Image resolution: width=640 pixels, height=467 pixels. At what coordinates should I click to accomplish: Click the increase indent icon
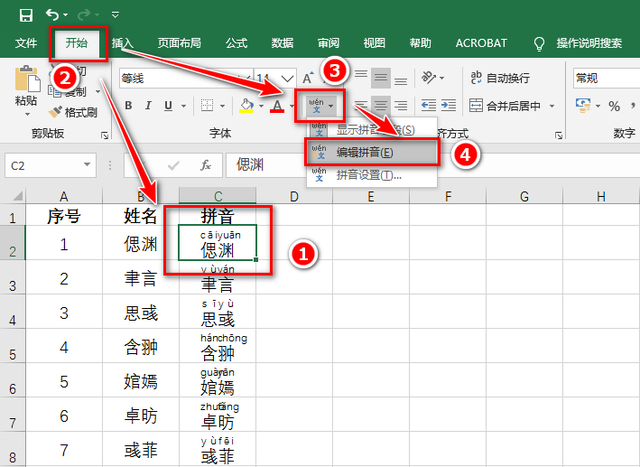pyautogui.click(x=448, y=106)
